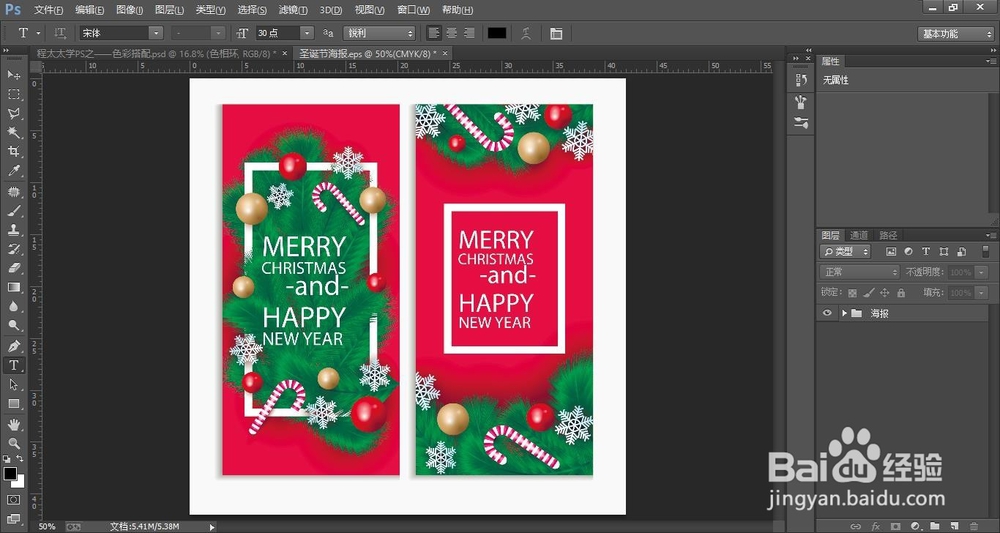Lock all layer attributes
1000x533 pixels.
tap(901, 293)
